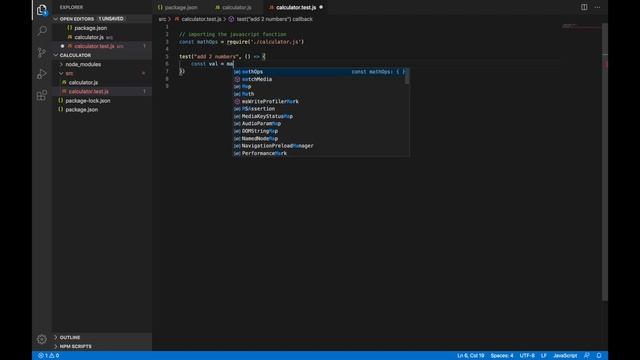The image size is (640, 360).
Task: Open package-lock.json in file tree
Action: 88,100
